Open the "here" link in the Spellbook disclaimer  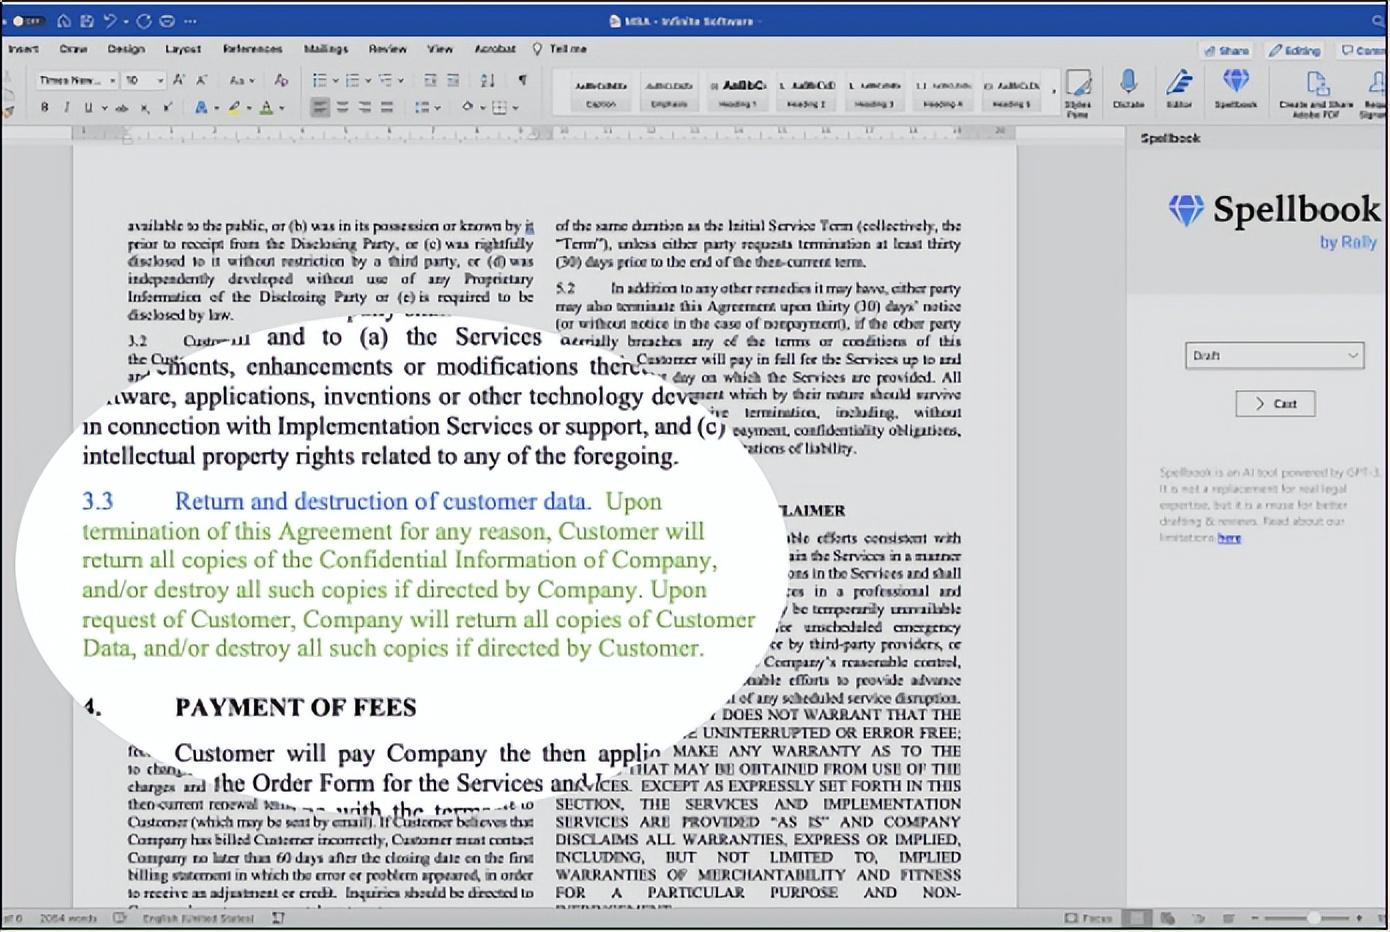tap(1229, 537)
